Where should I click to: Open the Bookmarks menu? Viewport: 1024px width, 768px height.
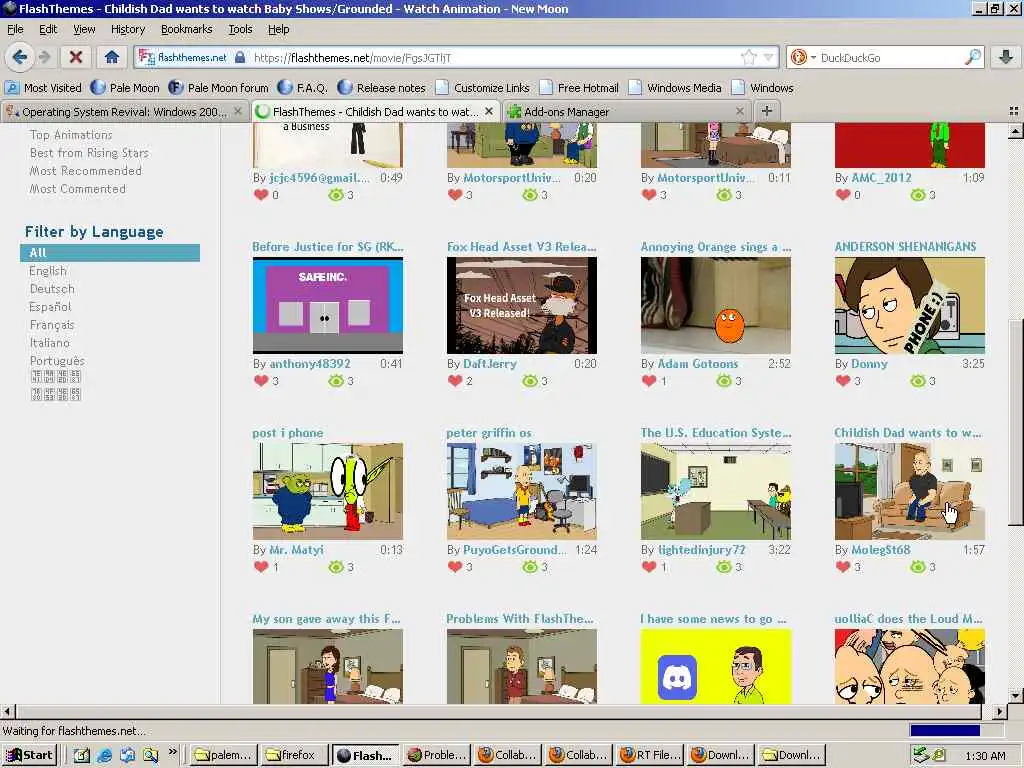coord(186,29)
